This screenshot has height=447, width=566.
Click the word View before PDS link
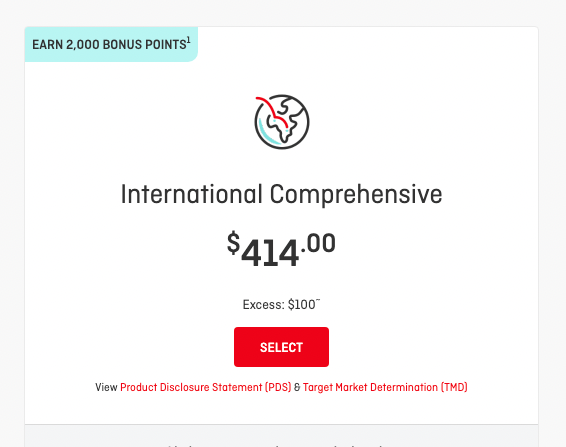click(x=106, y=387)
